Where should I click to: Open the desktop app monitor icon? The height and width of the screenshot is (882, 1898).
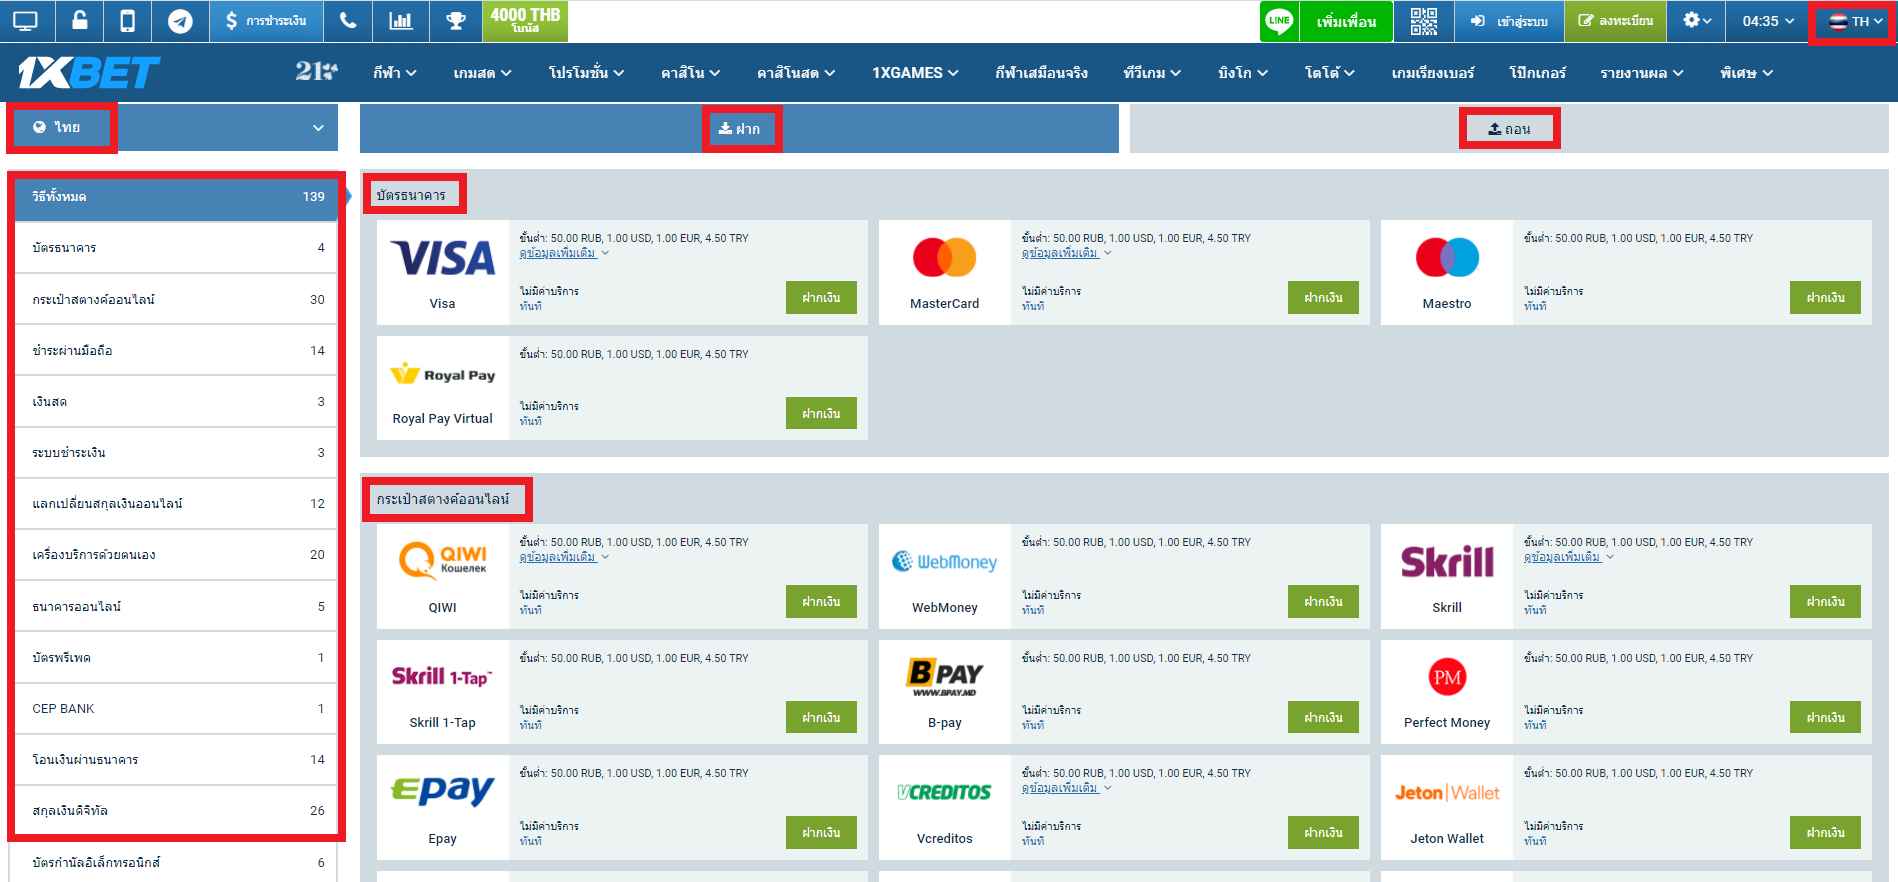(25, 21)
